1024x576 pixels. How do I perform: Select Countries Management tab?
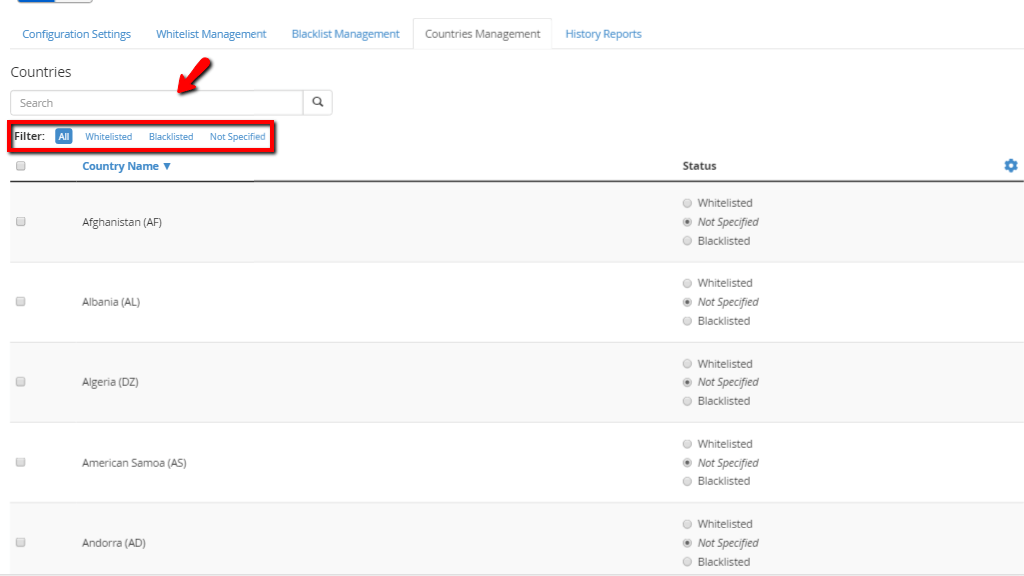click(483, 34)
